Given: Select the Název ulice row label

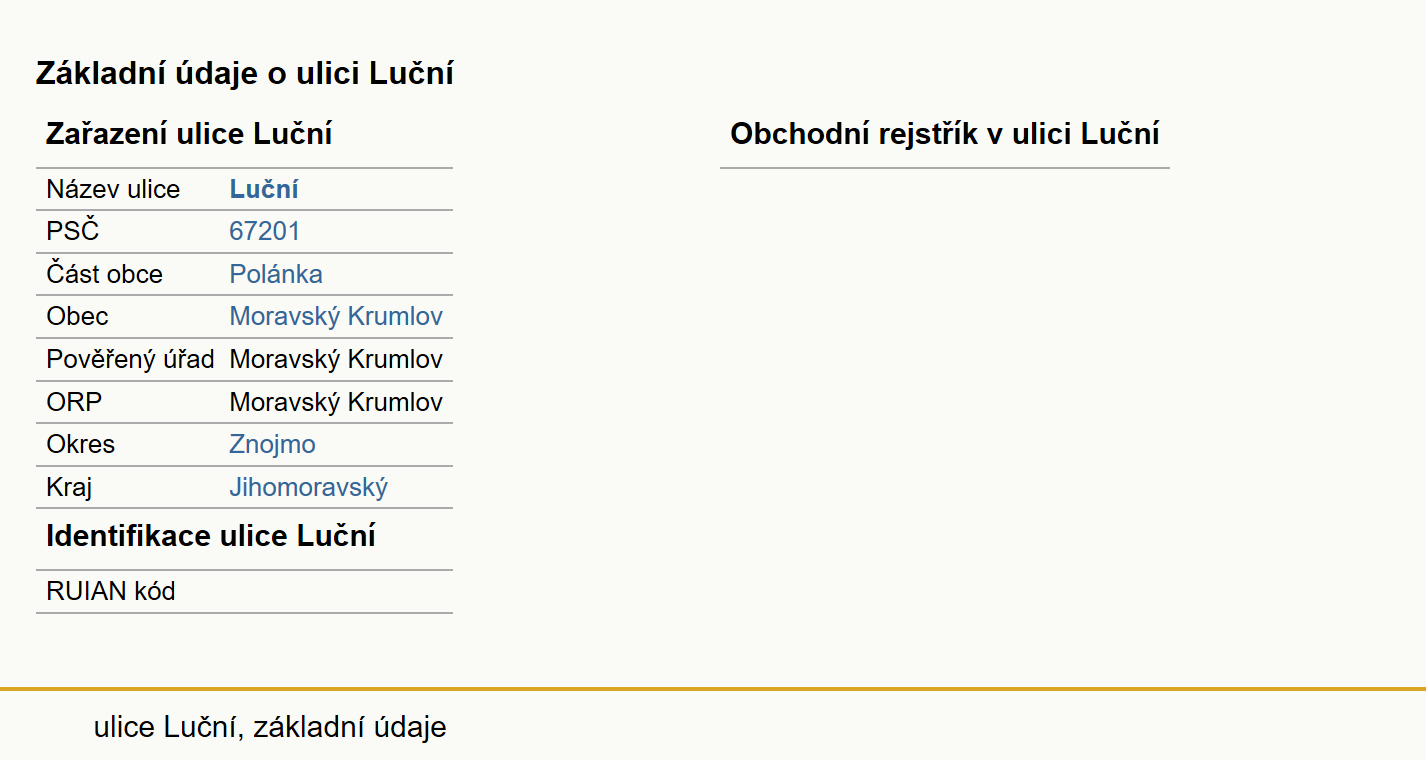Looking at the screenshot, I should click(x=113, y=189).
